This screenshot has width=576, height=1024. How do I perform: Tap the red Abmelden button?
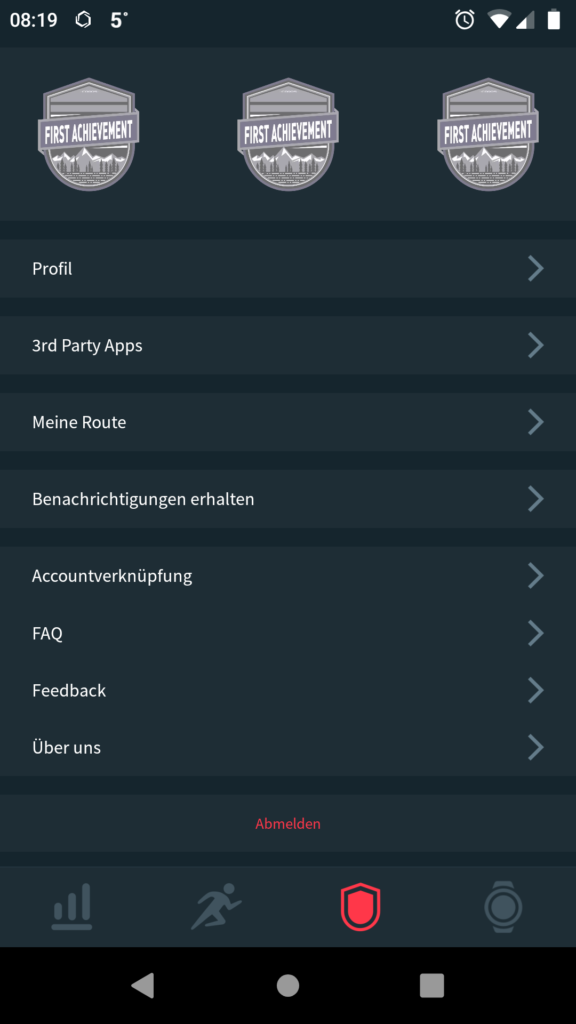[288, 824]
